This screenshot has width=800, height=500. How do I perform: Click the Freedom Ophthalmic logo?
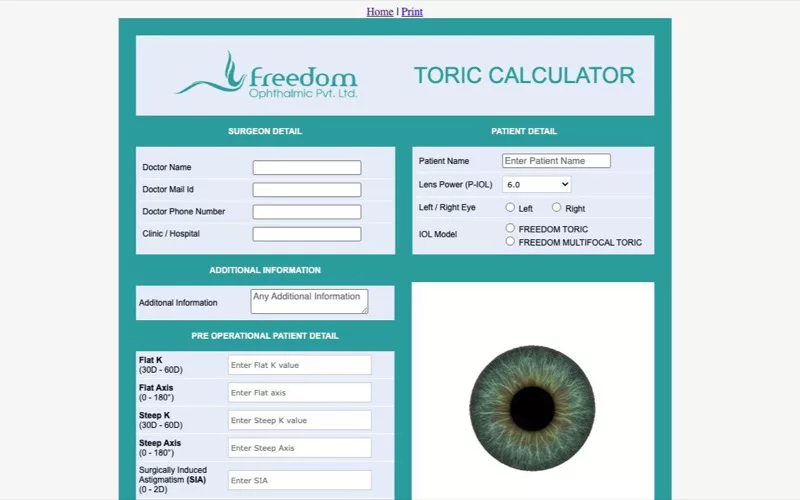coord(266,75)
